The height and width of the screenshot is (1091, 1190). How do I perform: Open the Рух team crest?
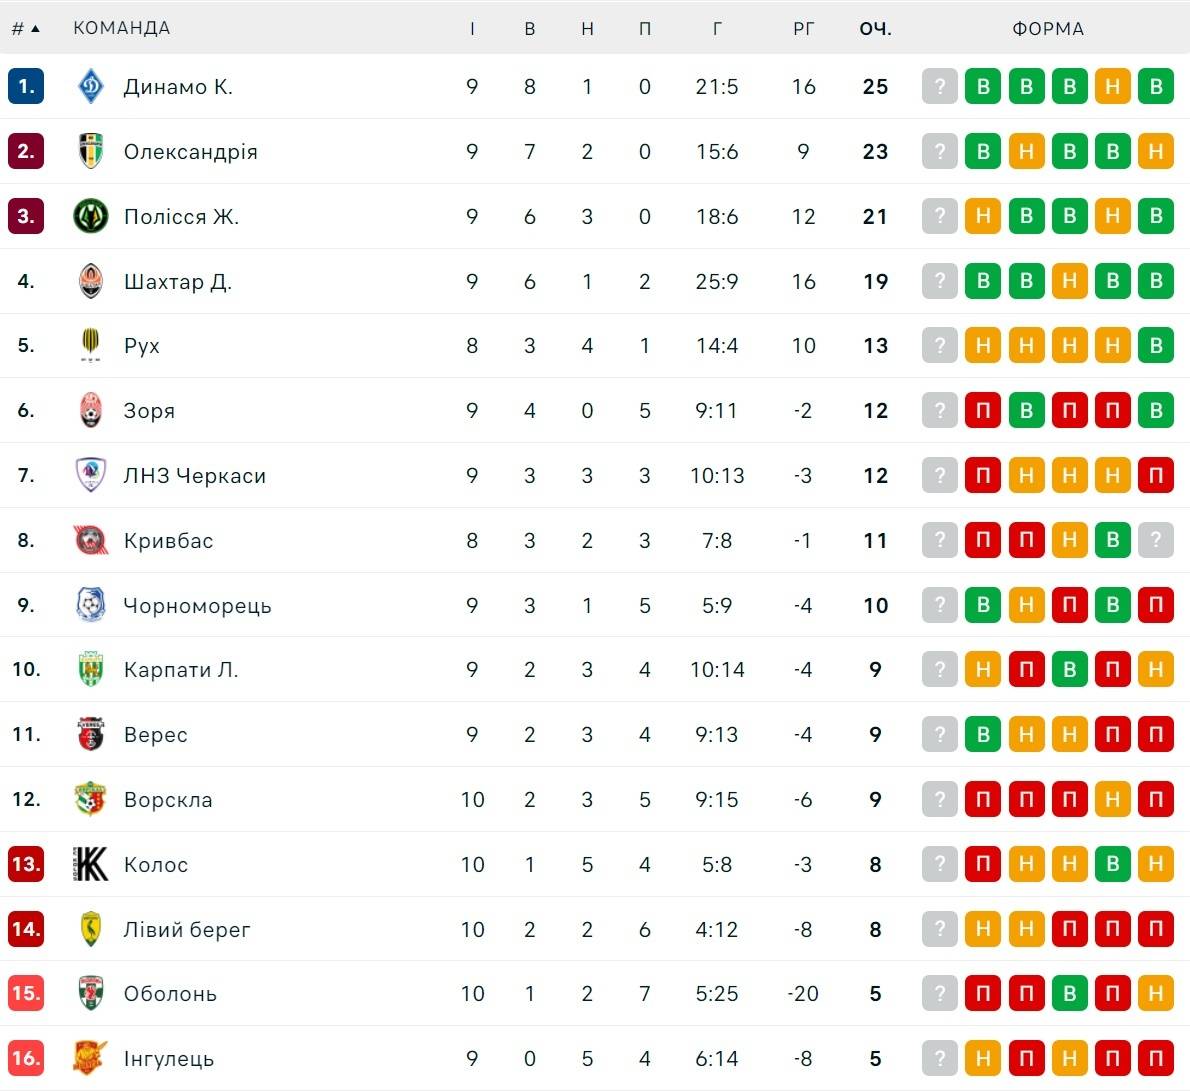tap(91, 345)
